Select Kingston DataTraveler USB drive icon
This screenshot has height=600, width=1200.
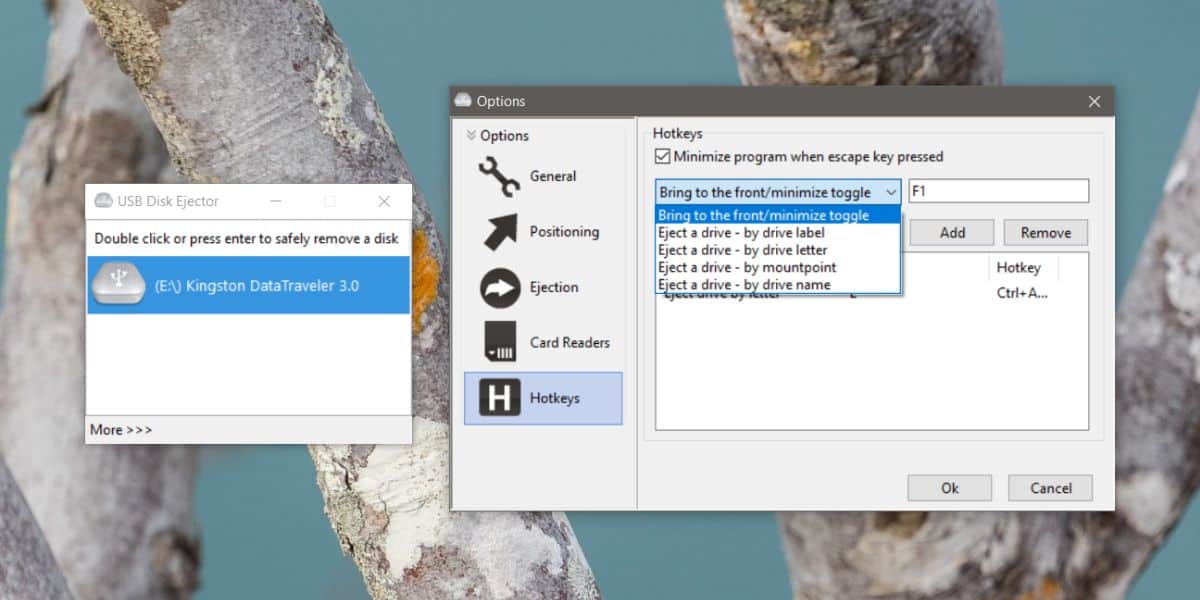coord(118,285)
